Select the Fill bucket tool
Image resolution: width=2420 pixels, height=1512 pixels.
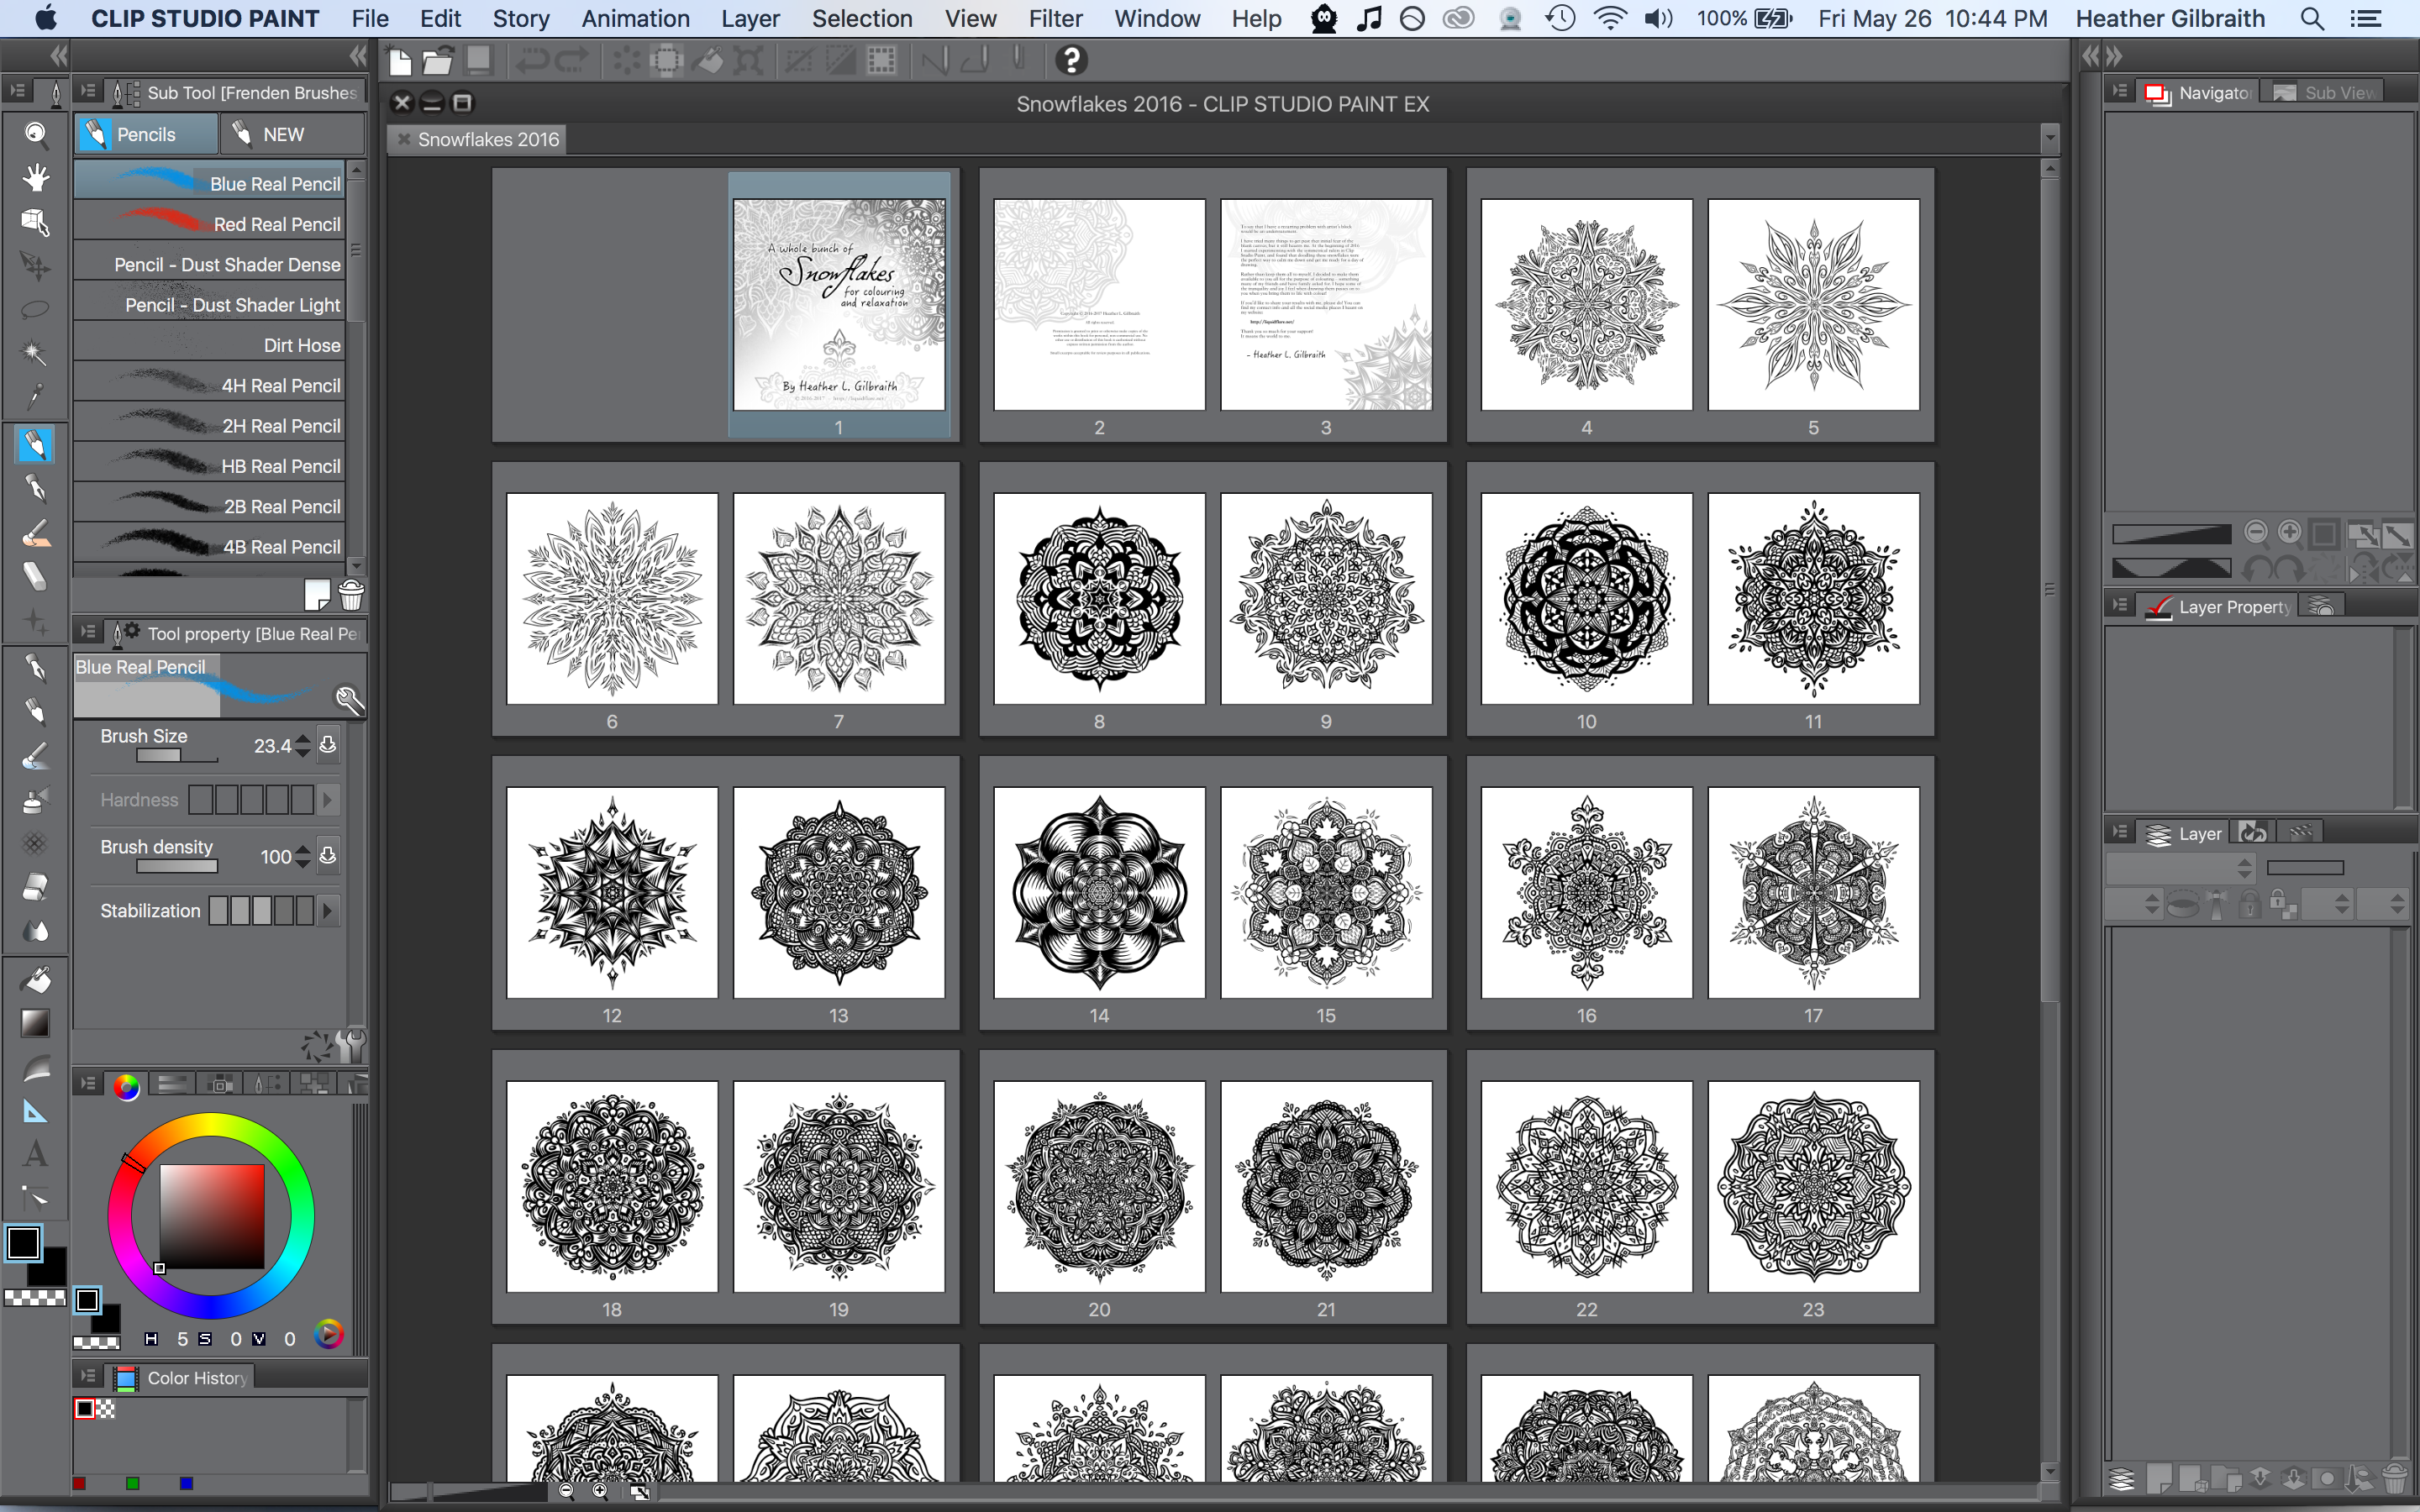35,980
